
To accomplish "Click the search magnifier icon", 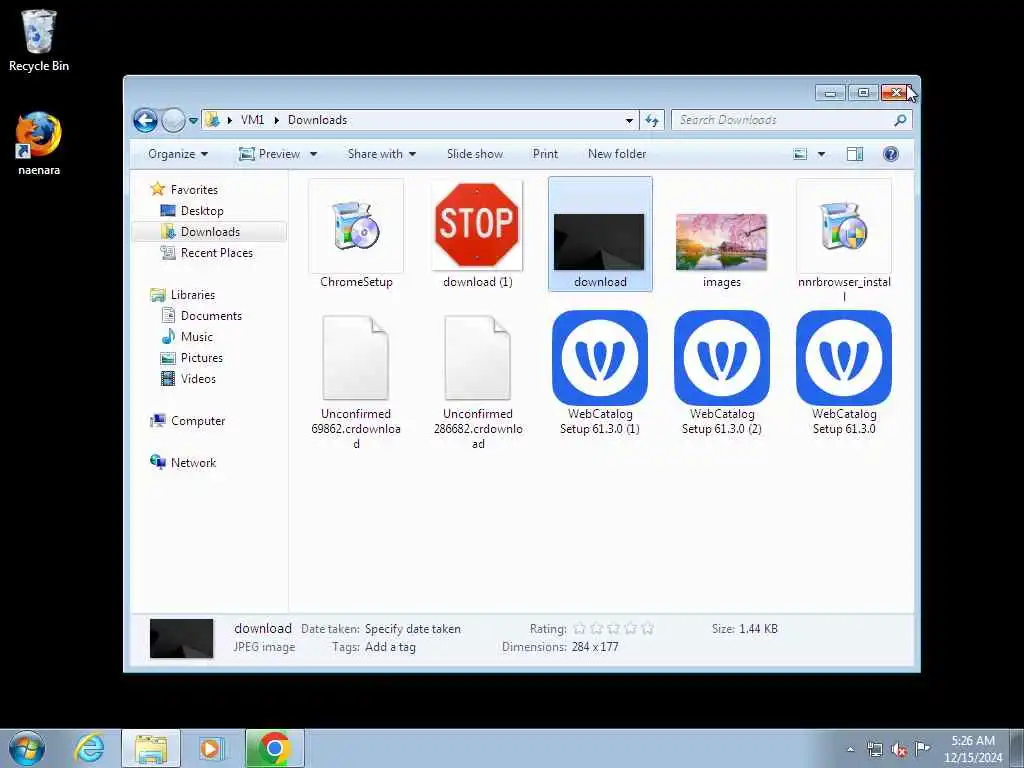I will coord(900,120).
